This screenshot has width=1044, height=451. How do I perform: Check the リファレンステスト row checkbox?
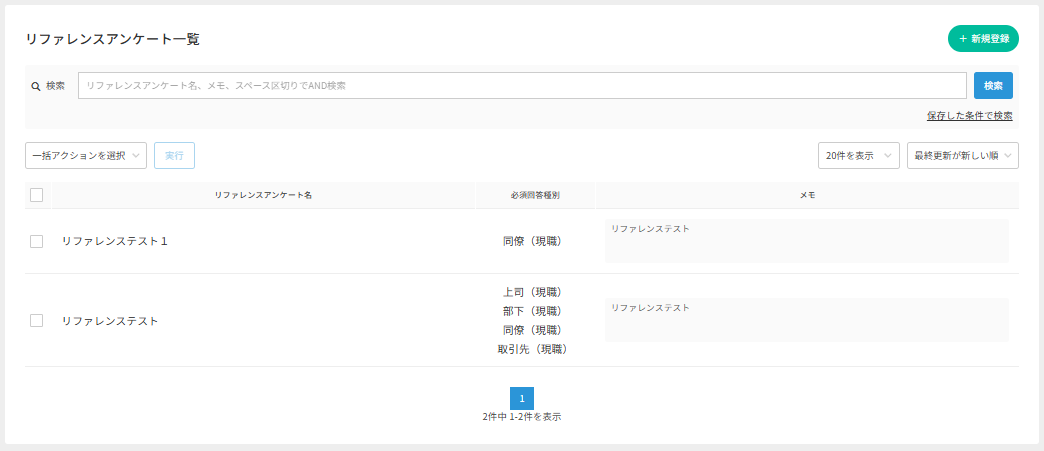coord(37,321)
